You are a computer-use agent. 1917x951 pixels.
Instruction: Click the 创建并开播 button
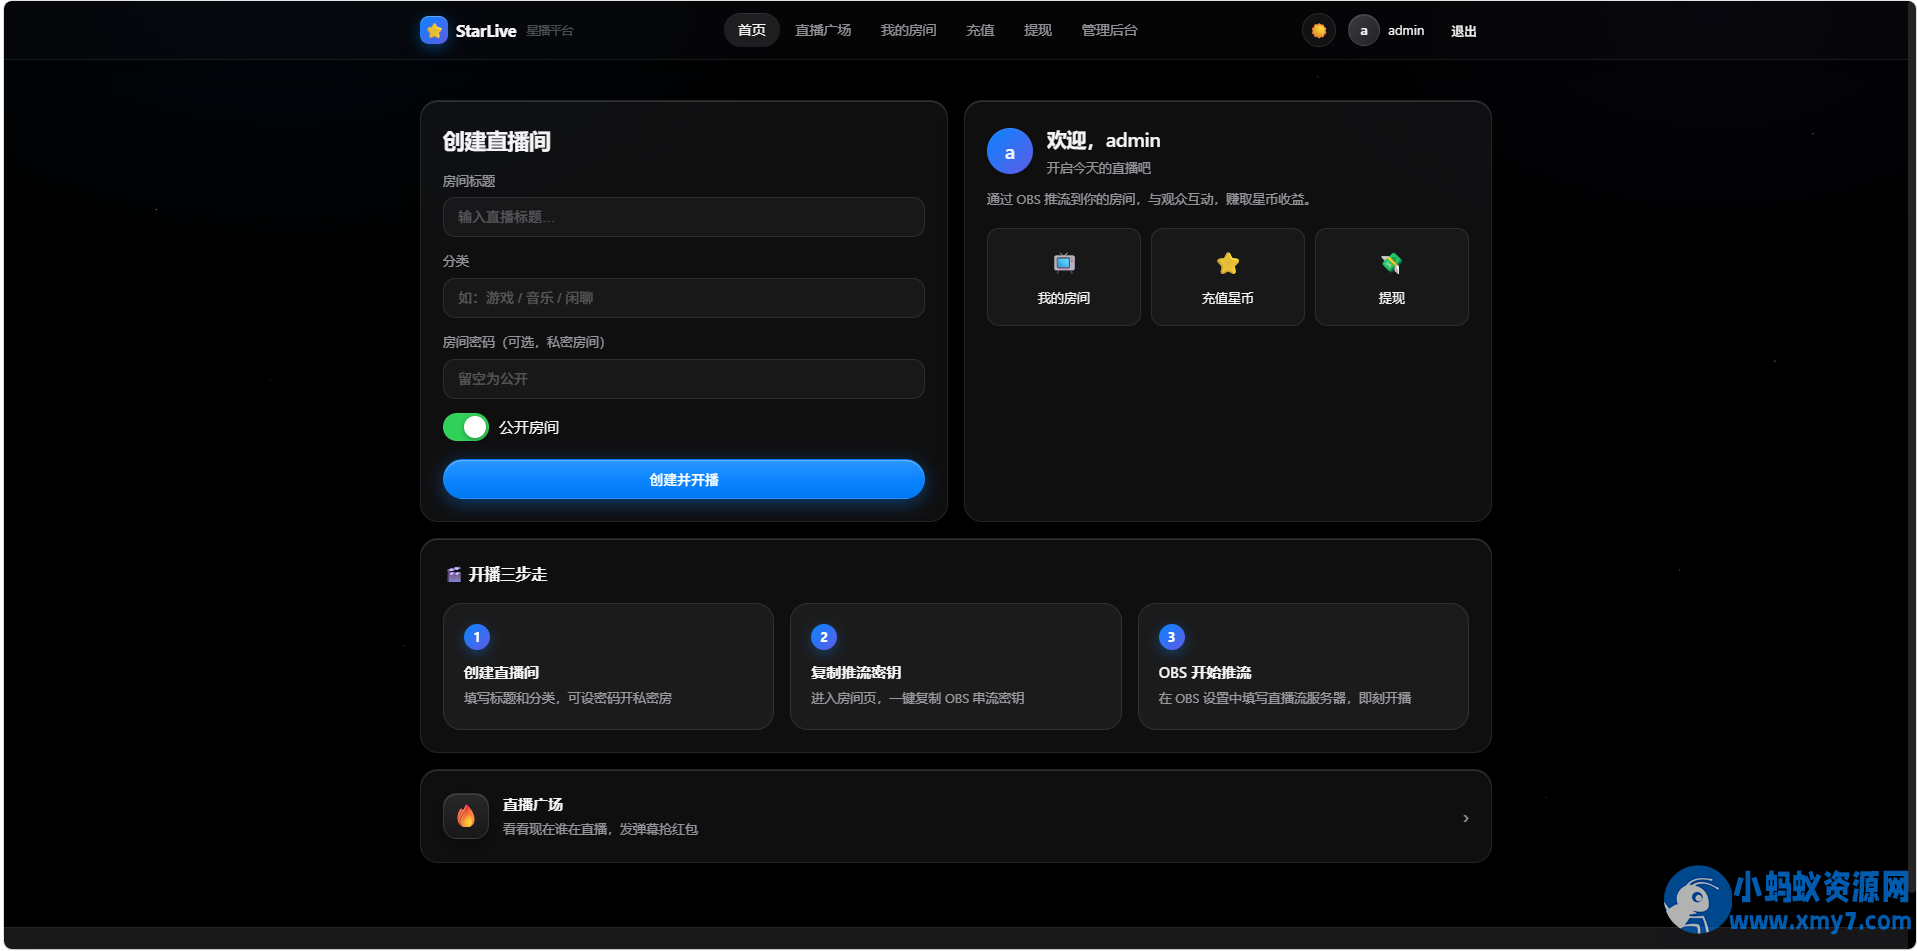(684, 479)
